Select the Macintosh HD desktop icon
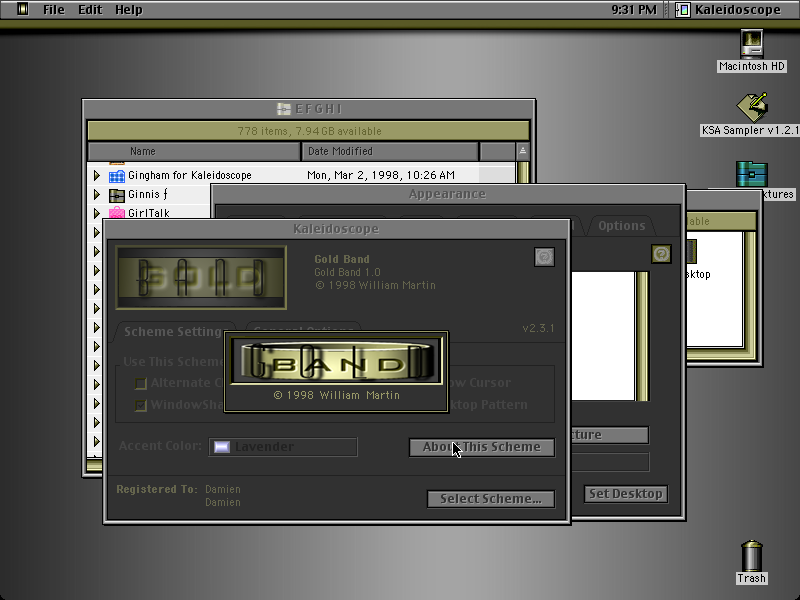Image resolution: width=800 pixels, height=600 pixels. pos(752,43)
